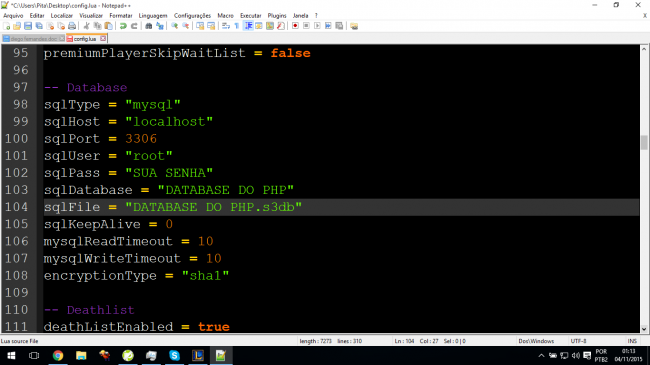650x365 pixels.
Task: Toggle synchronized vertical scrolling icon
Action: [200, 26]
